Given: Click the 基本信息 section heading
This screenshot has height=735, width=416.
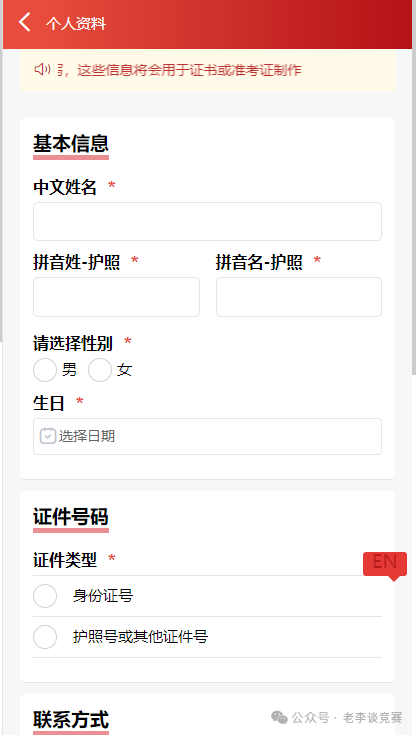Looking at the screenshot, I should 71,143.
